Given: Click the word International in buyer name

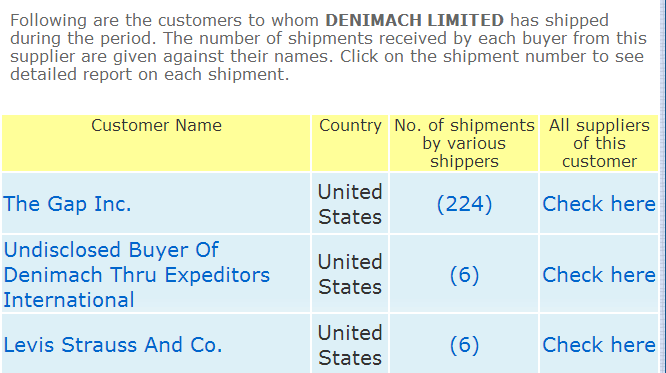Looking at the screenshot, I should tap(69, 300).
